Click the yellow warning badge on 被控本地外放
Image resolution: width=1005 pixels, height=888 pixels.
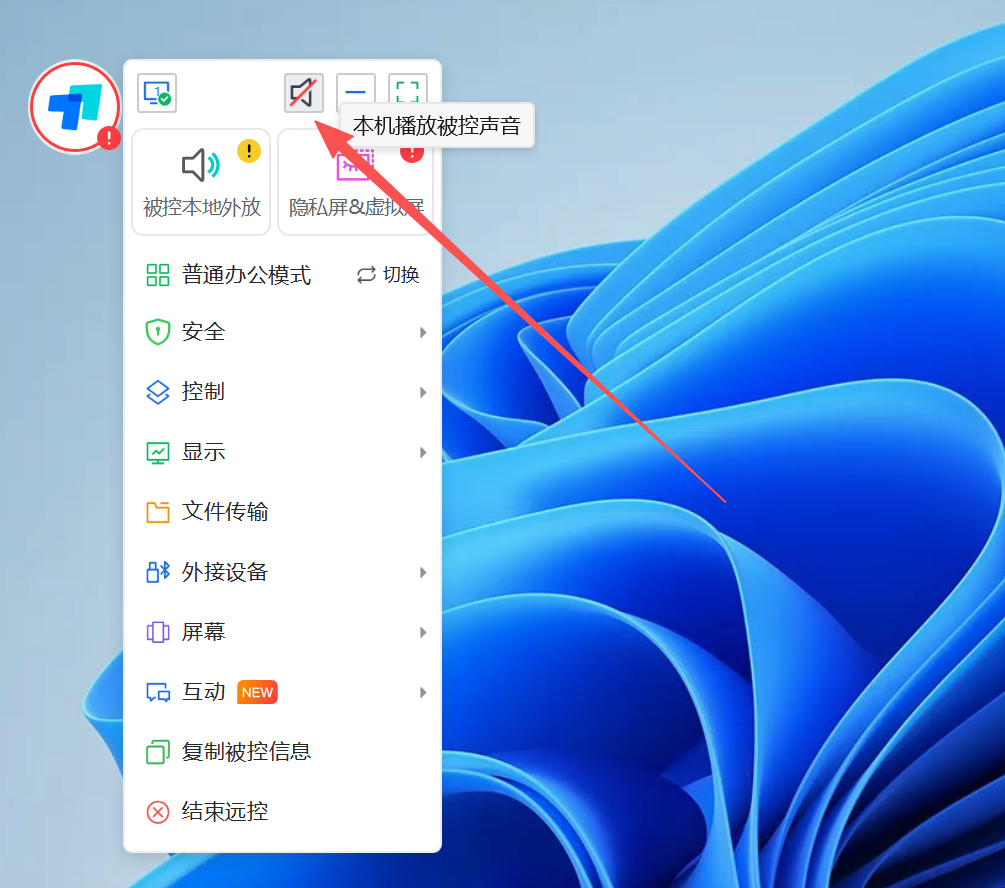click(249, 151)
